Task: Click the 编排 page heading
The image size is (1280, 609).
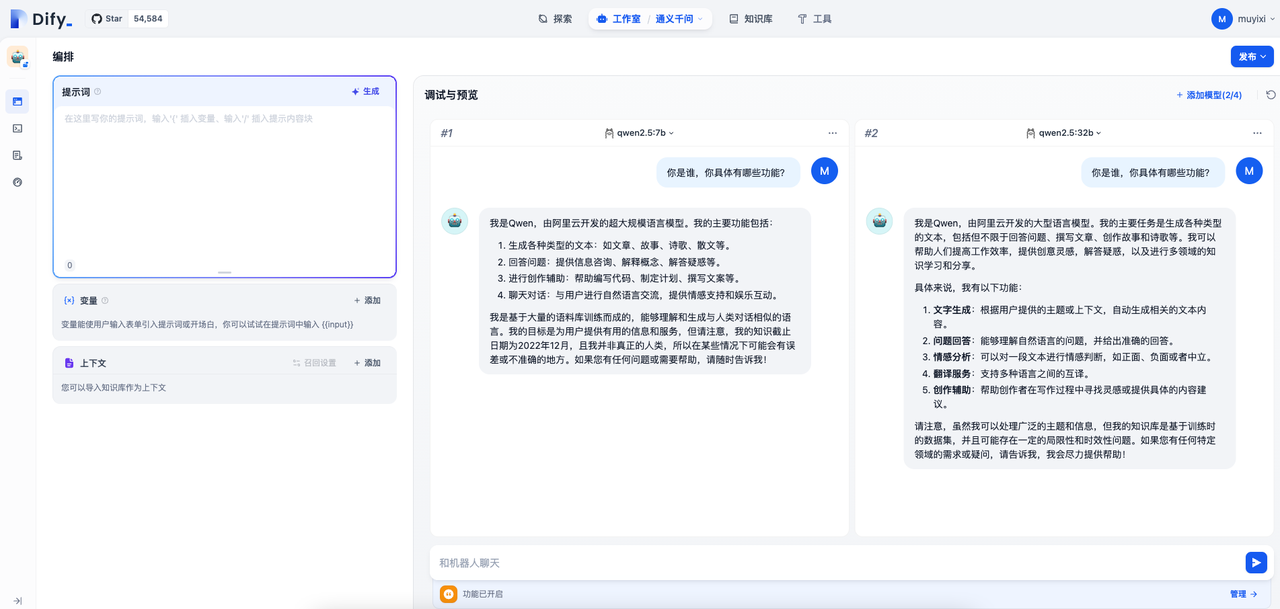Action: (x=63, y=57)
